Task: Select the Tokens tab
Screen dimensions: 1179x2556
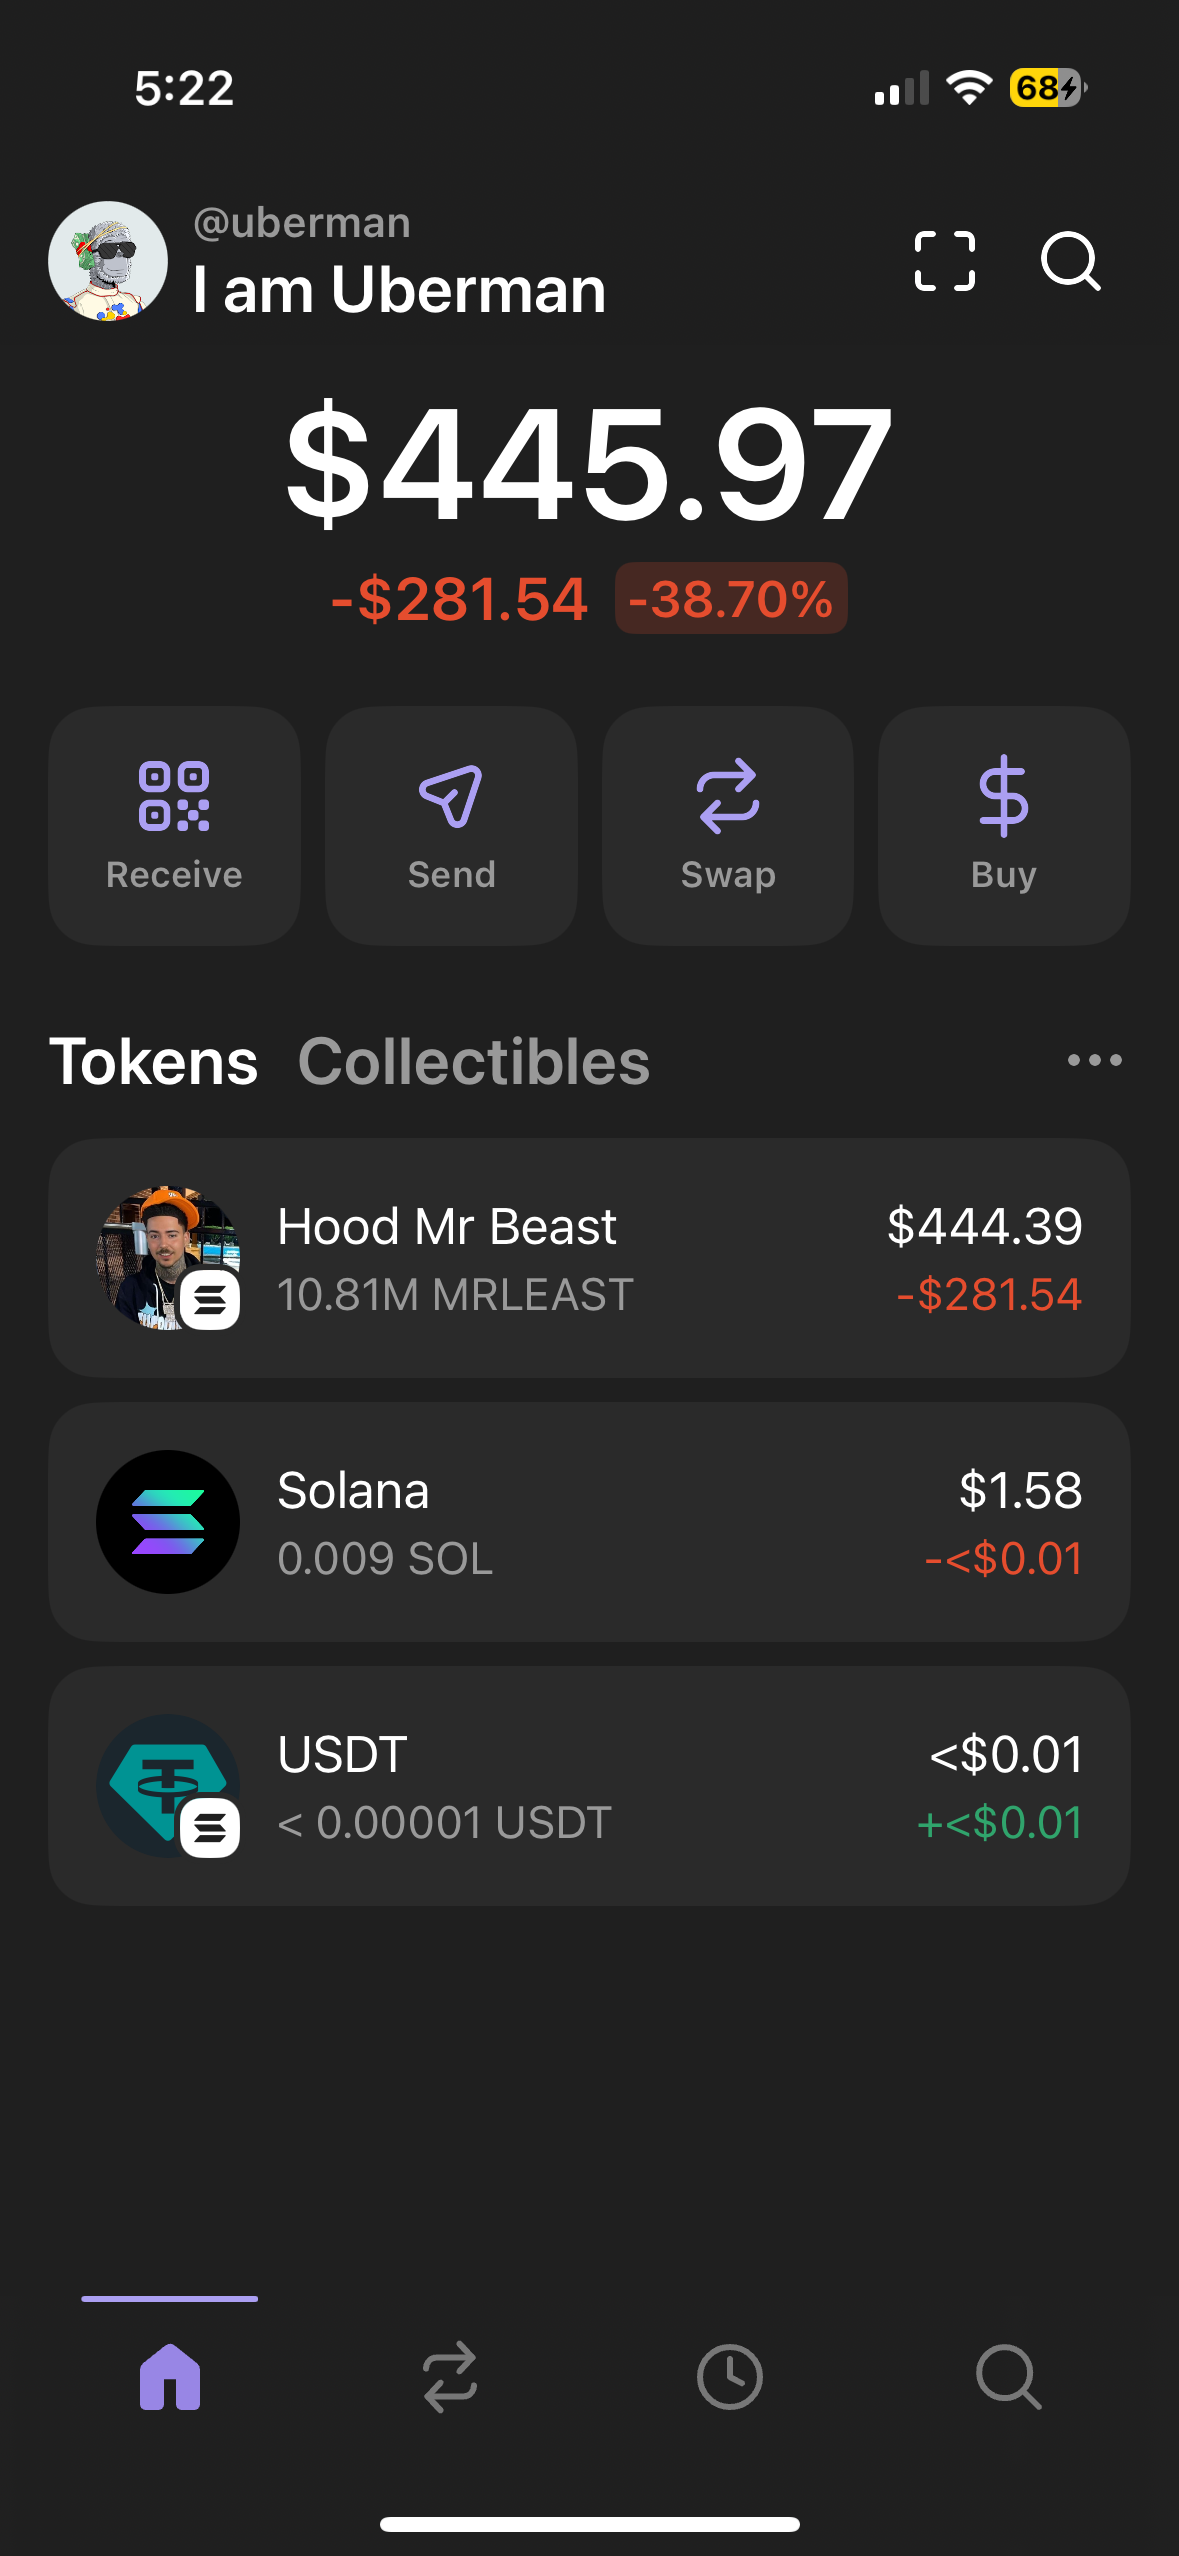Action: [154, 1061]
